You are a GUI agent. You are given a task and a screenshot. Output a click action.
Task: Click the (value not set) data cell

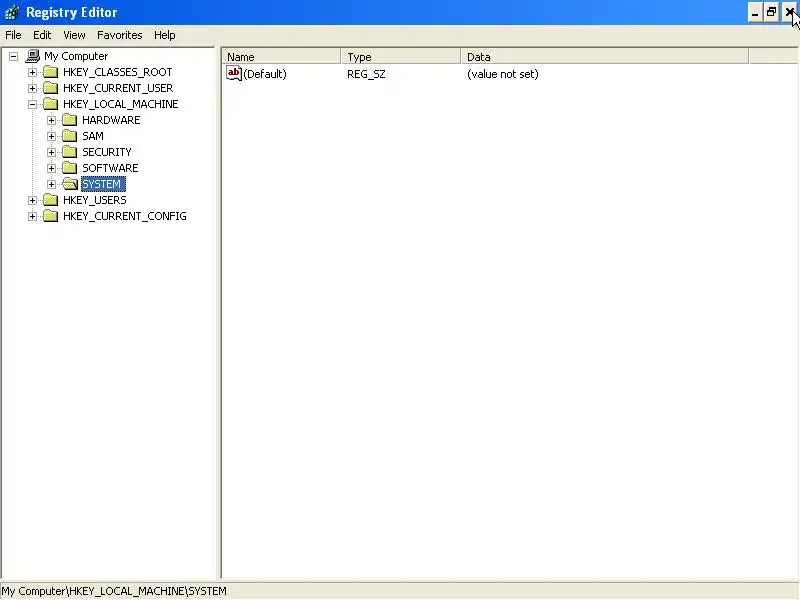click(x=503, y=74)
